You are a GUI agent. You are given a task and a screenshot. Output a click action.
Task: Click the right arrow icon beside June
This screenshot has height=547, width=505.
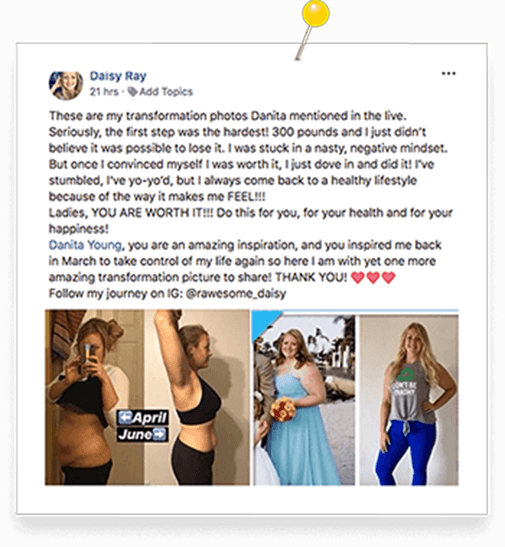click(159, 434)
